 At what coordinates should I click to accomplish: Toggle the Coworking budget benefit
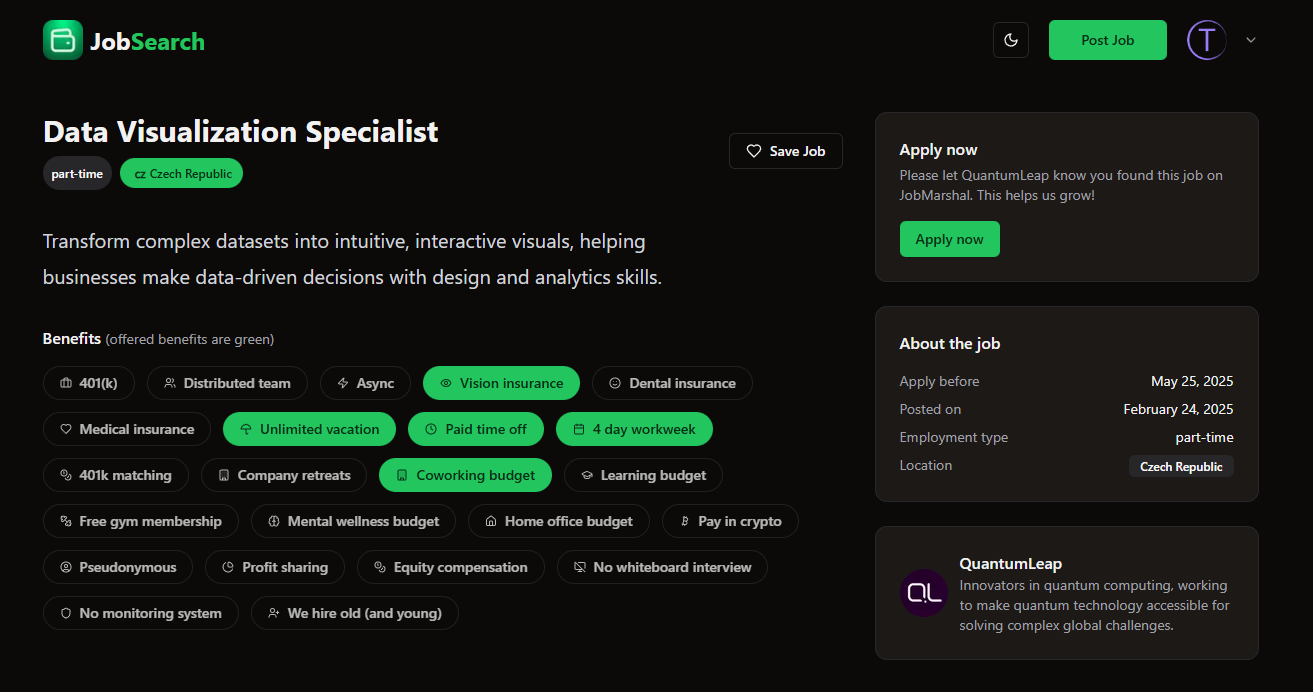[465, 475]
